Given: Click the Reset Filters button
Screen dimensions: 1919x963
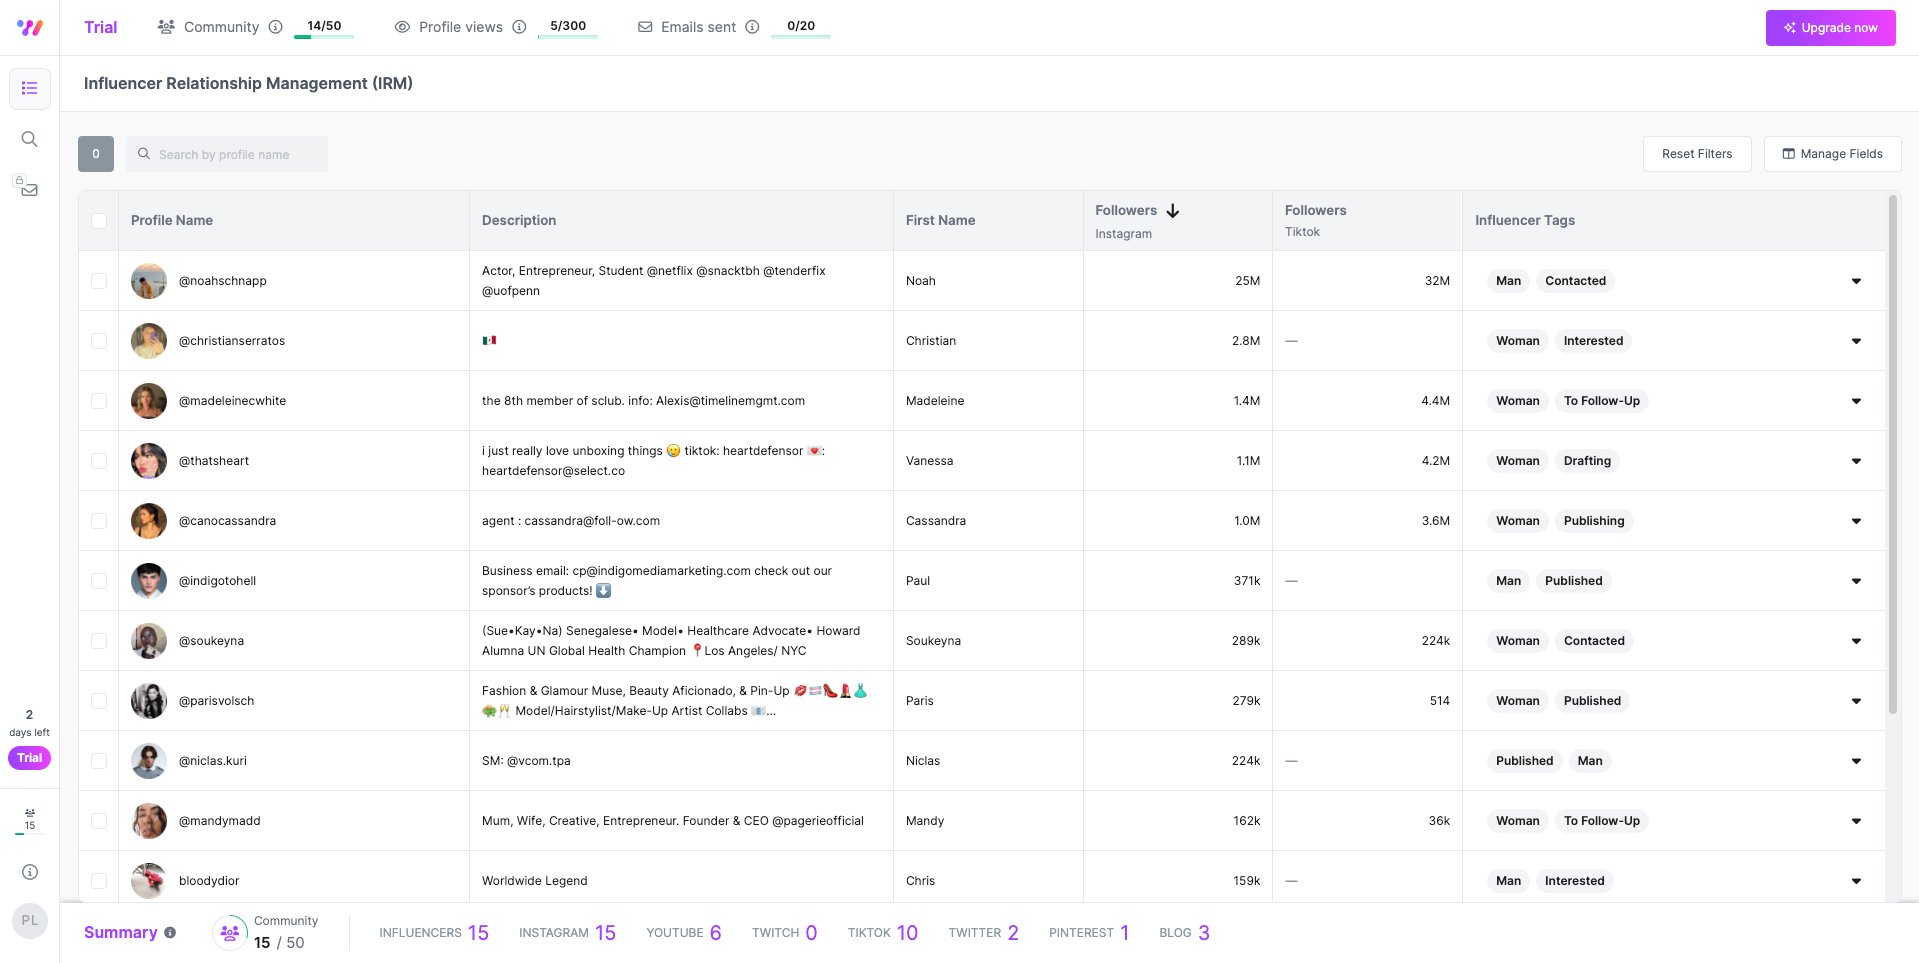Looking at the screenshot, I should point(1696,154).
